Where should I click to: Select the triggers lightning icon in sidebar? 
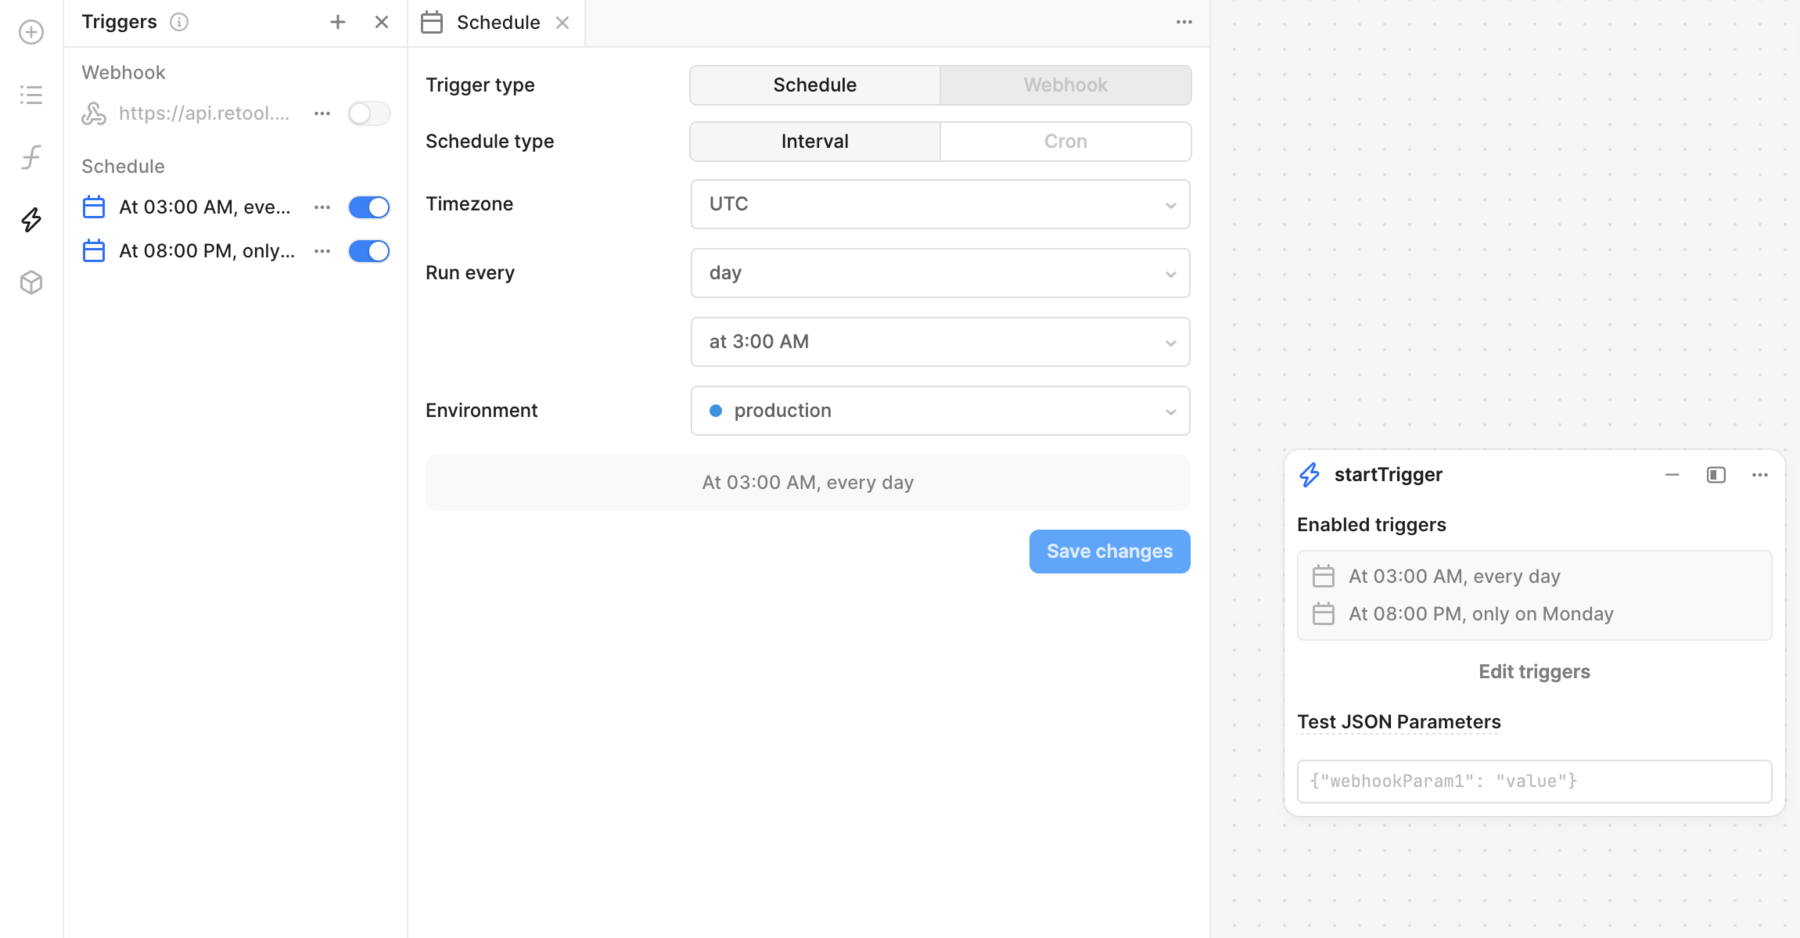click(x=31, y=220)
